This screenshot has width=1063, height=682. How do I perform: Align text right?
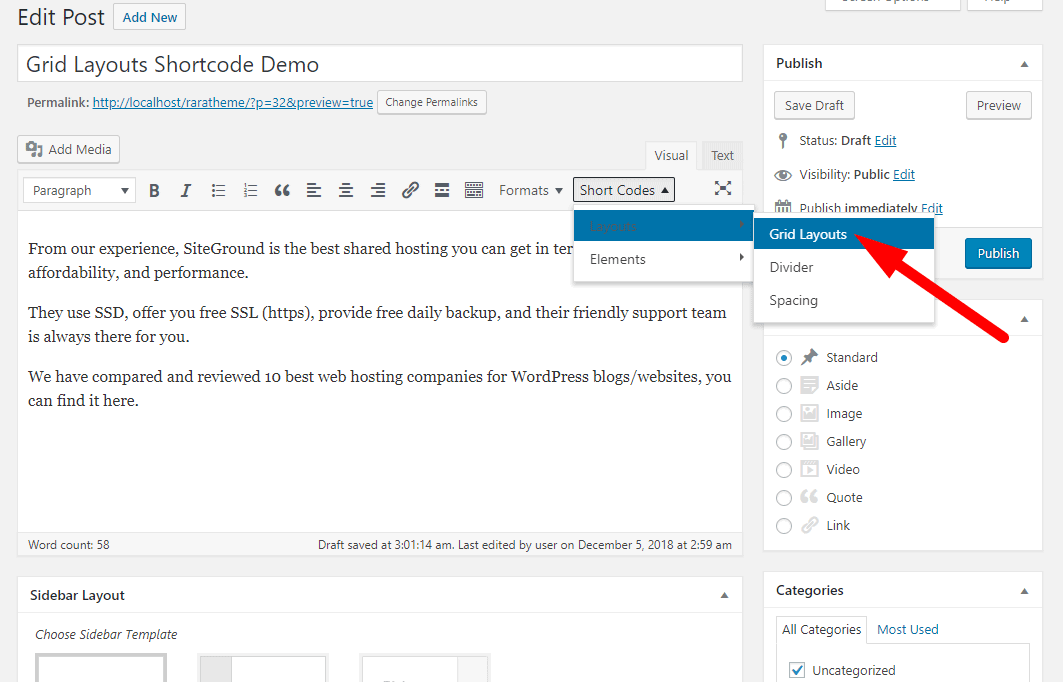pyautogui.click(x=378, y=190)
